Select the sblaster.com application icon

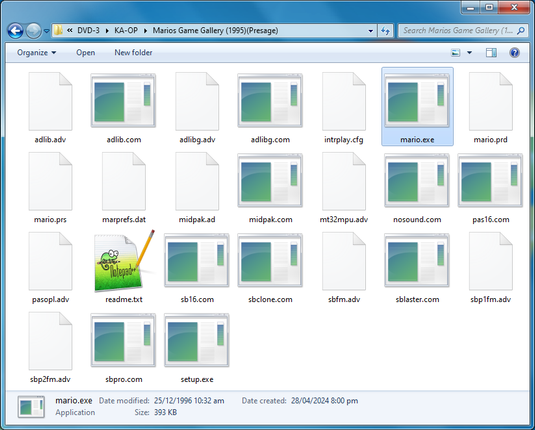(417, 260)
